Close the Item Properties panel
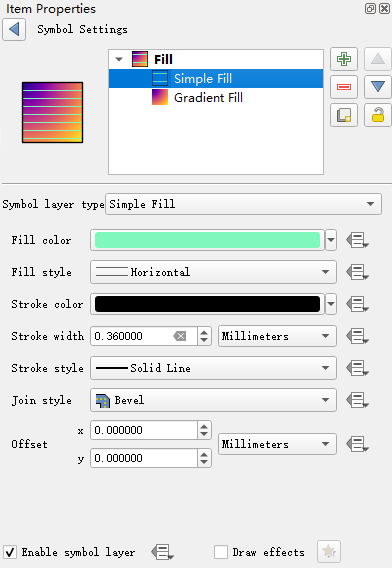Screen dimensions: 392x568 click(x=384, y=8)
